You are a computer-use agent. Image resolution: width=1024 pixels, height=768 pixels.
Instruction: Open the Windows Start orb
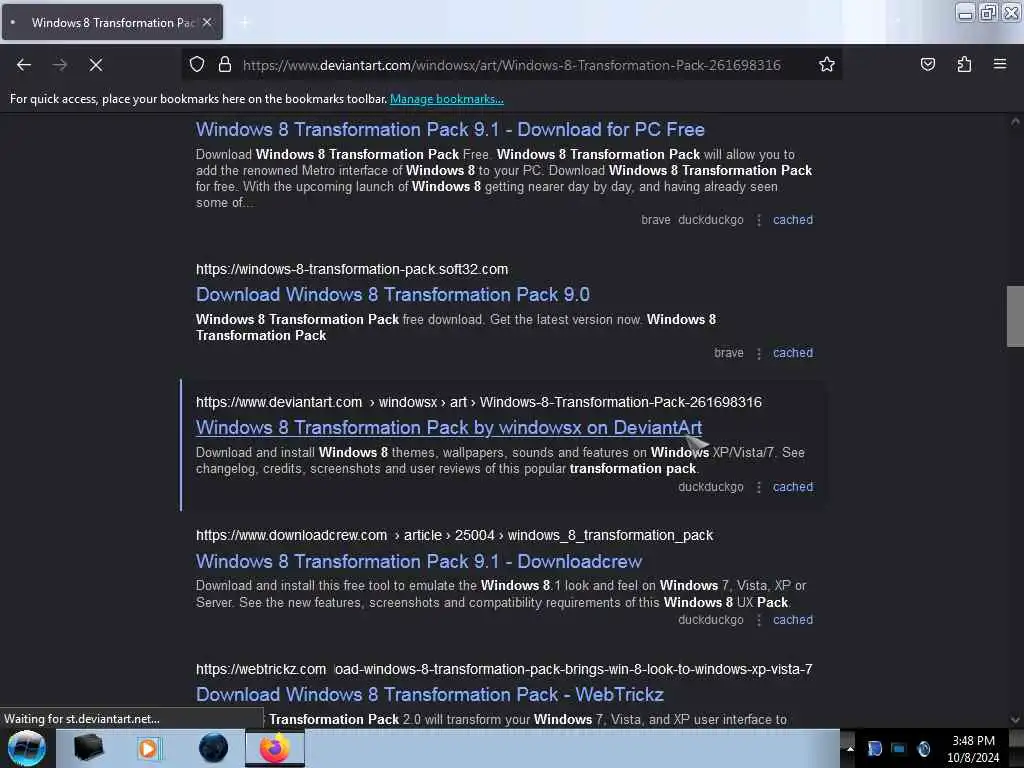click(x=26, y=748)
